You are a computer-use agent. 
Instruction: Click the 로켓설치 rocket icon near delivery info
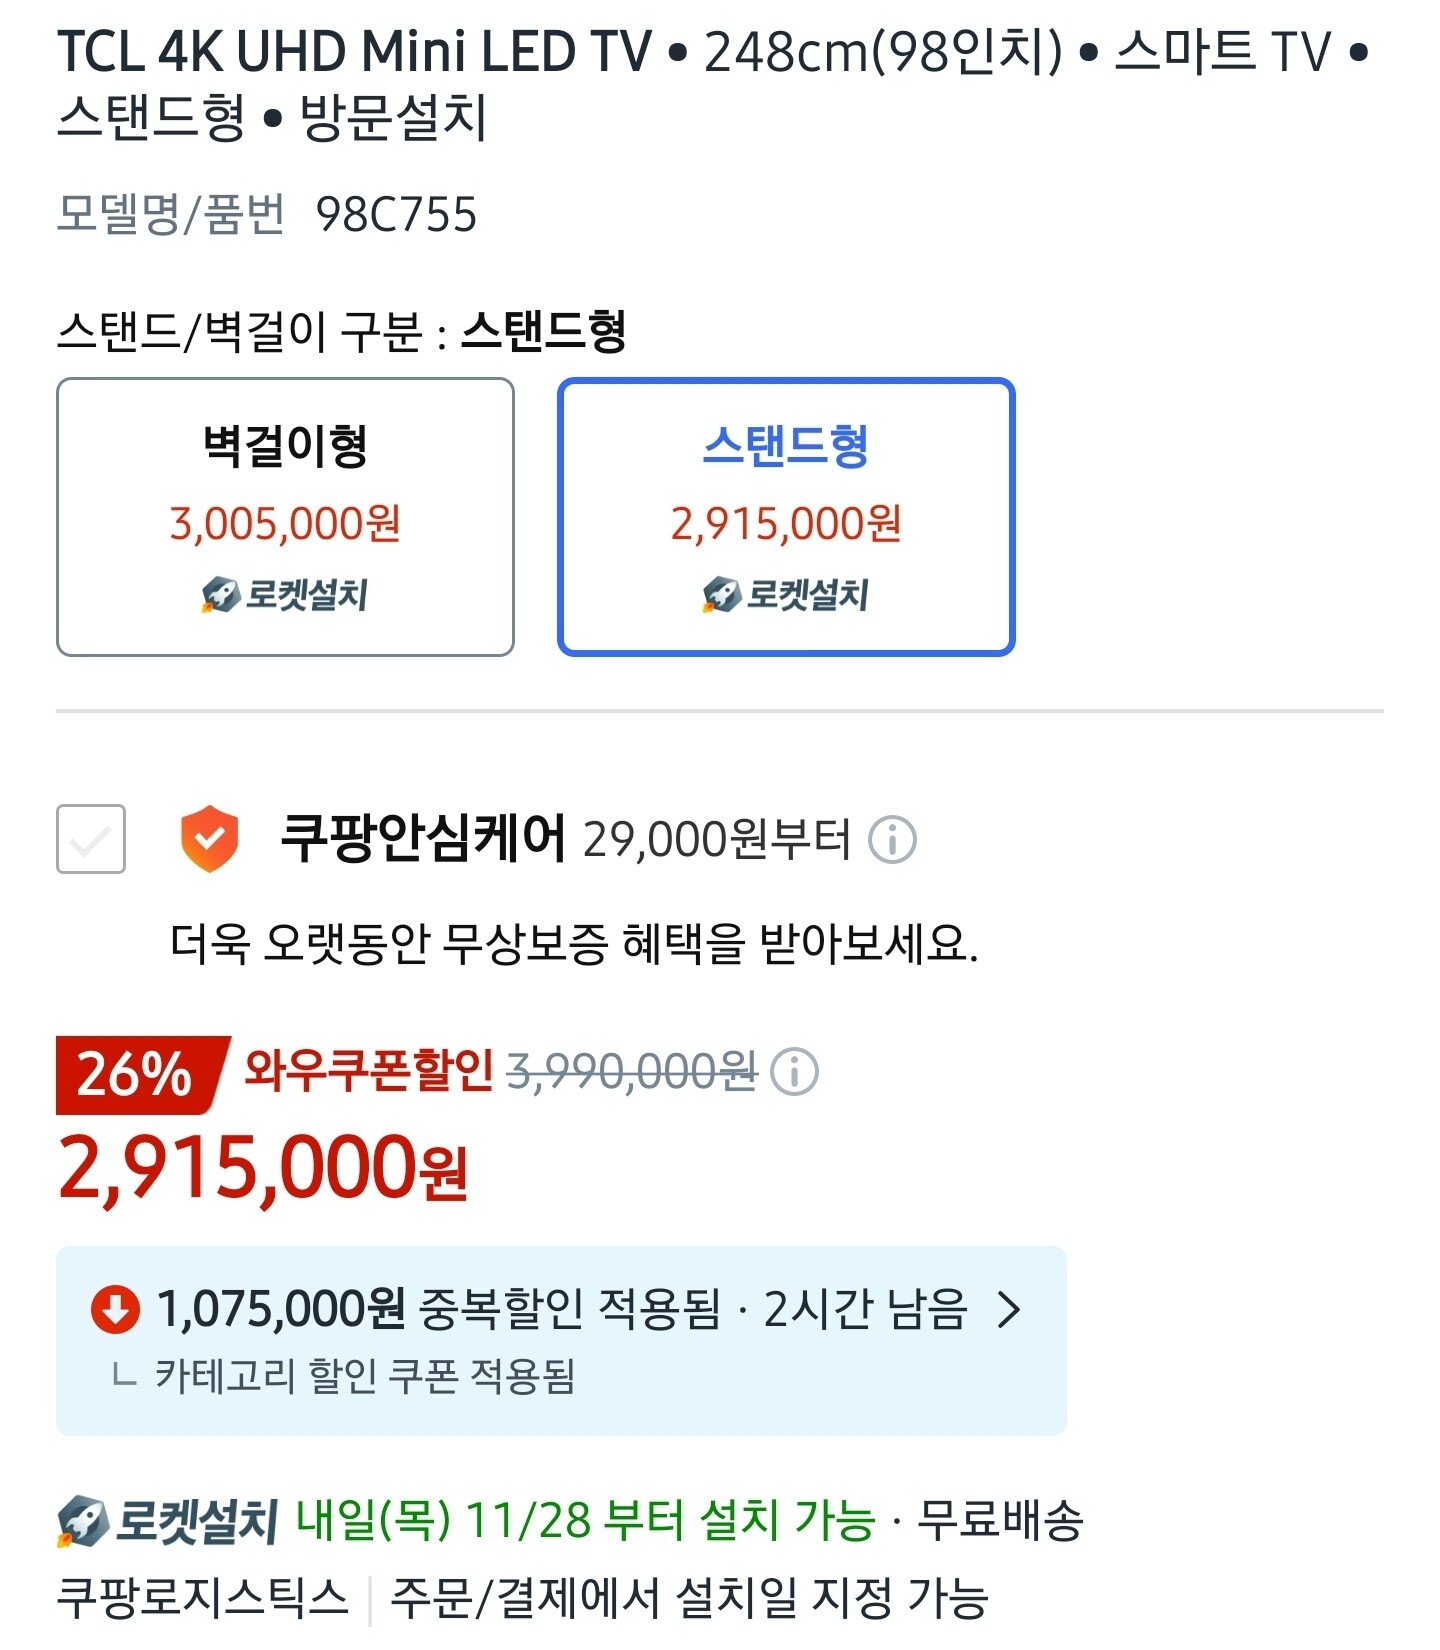83,1521
